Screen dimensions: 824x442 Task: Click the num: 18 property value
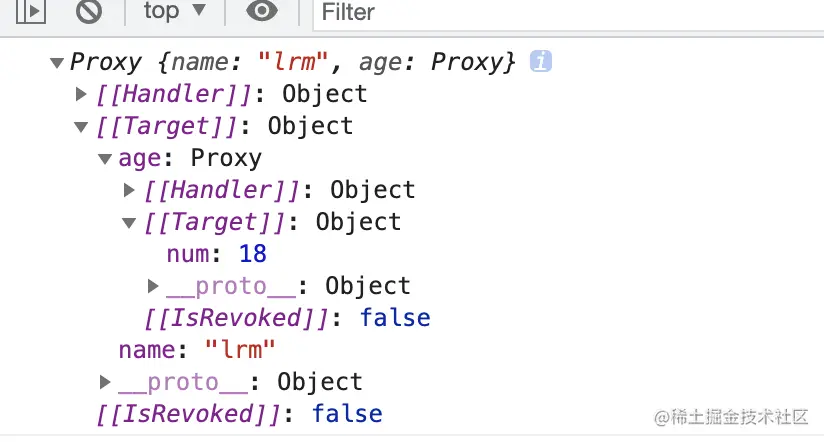pos(252,254)
